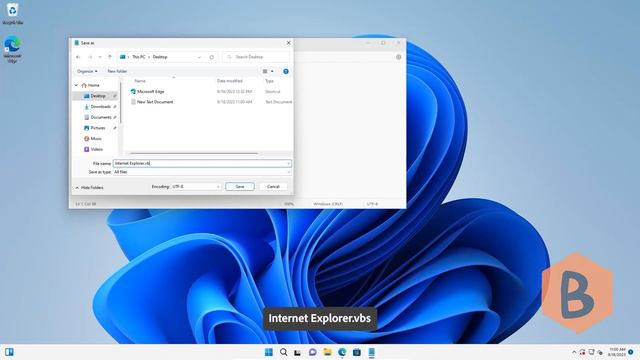The image size is (640, 360).
Task: Open File Explorer from the taskbar
Action: point(327,352)
